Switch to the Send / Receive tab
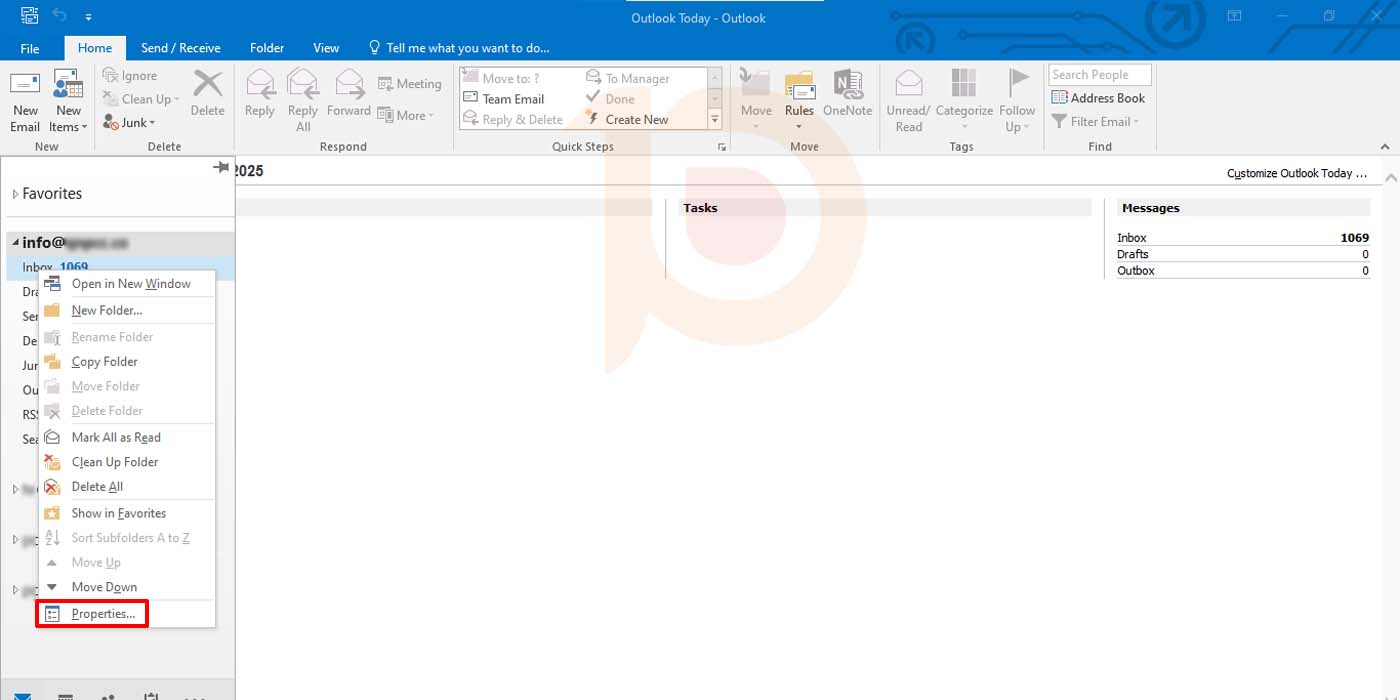Viewport: 1400px width, 700px height. coord(180,48)
